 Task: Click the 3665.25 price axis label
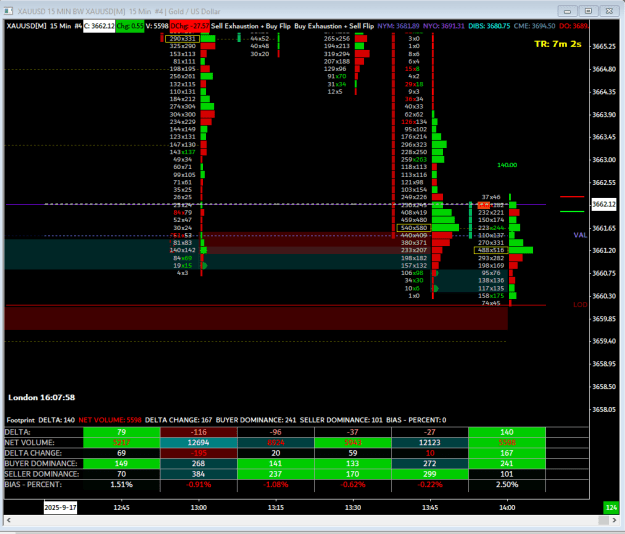click(604, 46)
